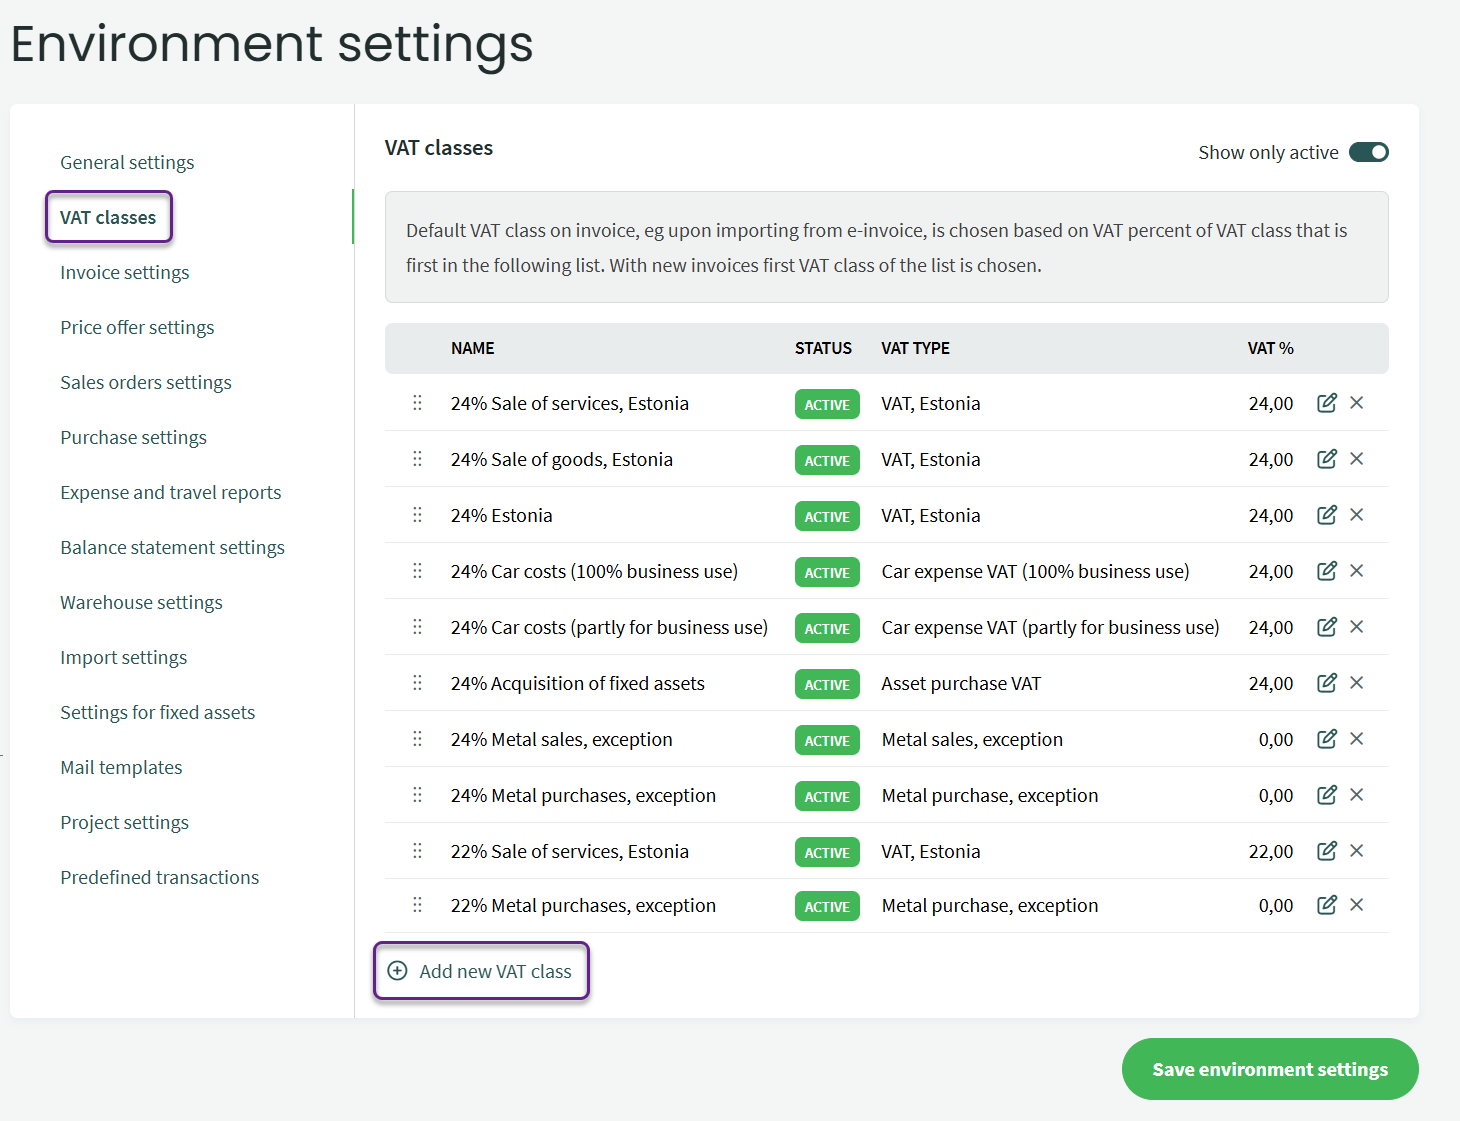Open Predefined transactions settings

coord(159,877)
